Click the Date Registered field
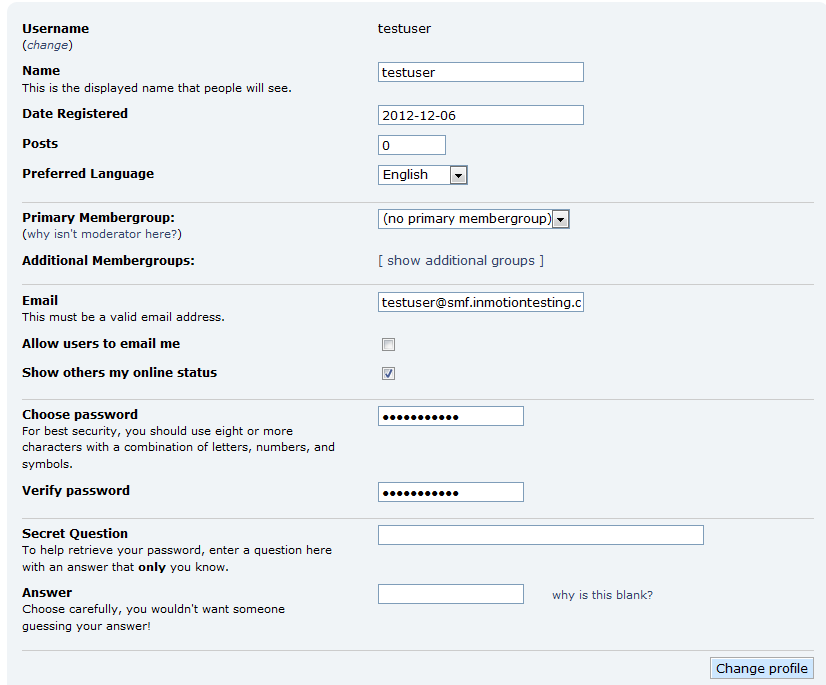 coord(480,115)
